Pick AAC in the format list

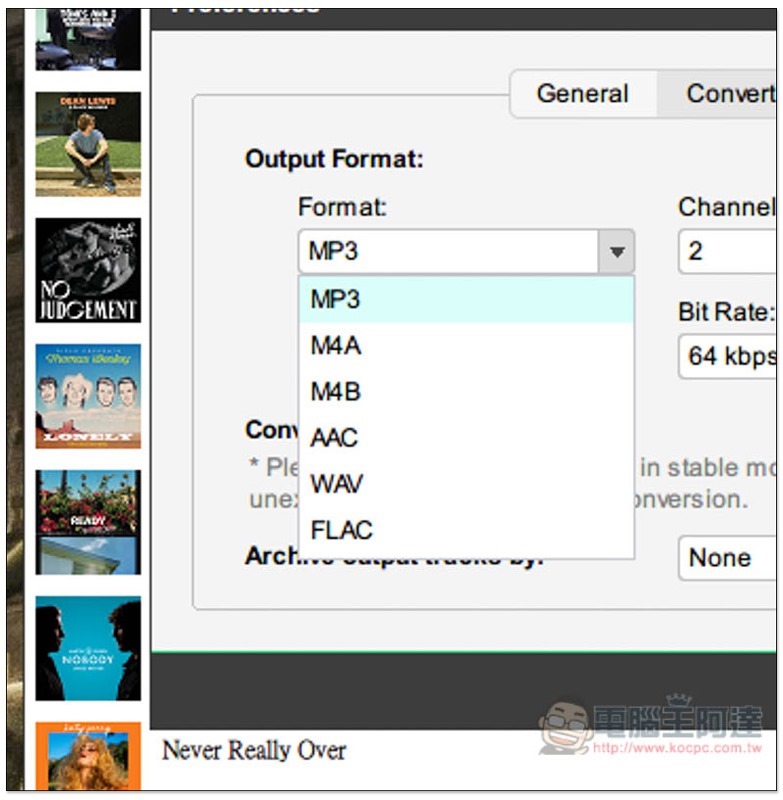[x=466, y=438]
